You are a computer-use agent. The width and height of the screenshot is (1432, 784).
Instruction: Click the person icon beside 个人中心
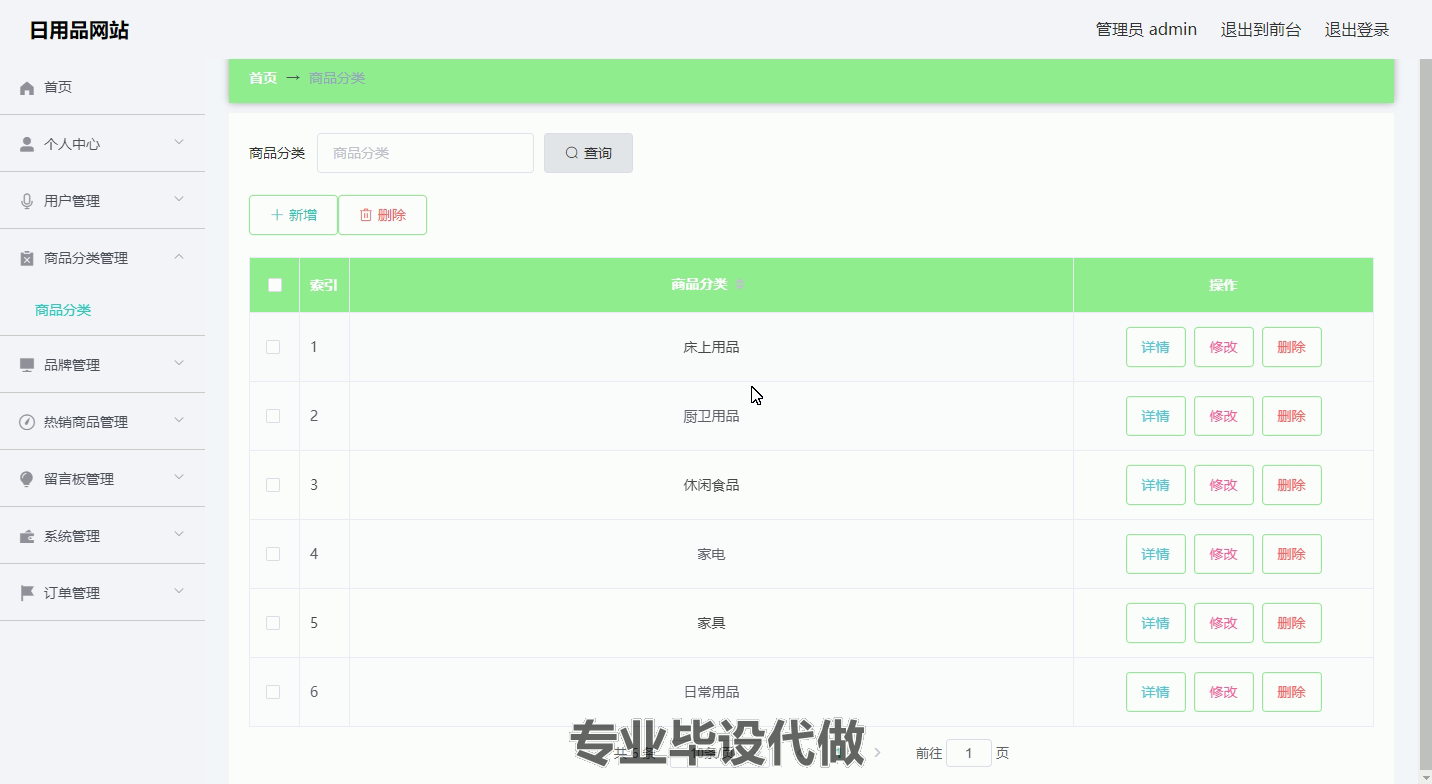point(27,144)
